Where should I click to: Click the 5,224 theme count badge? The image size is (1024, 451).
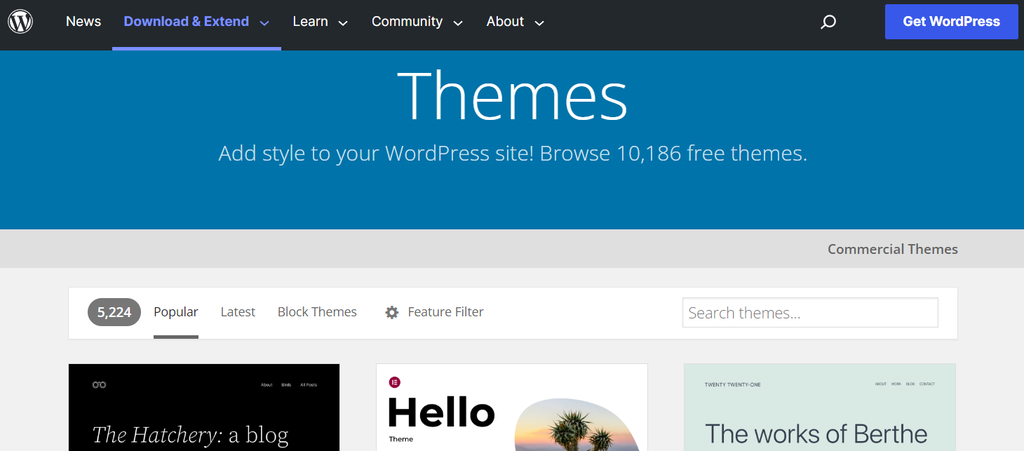(x=114, y=312)
